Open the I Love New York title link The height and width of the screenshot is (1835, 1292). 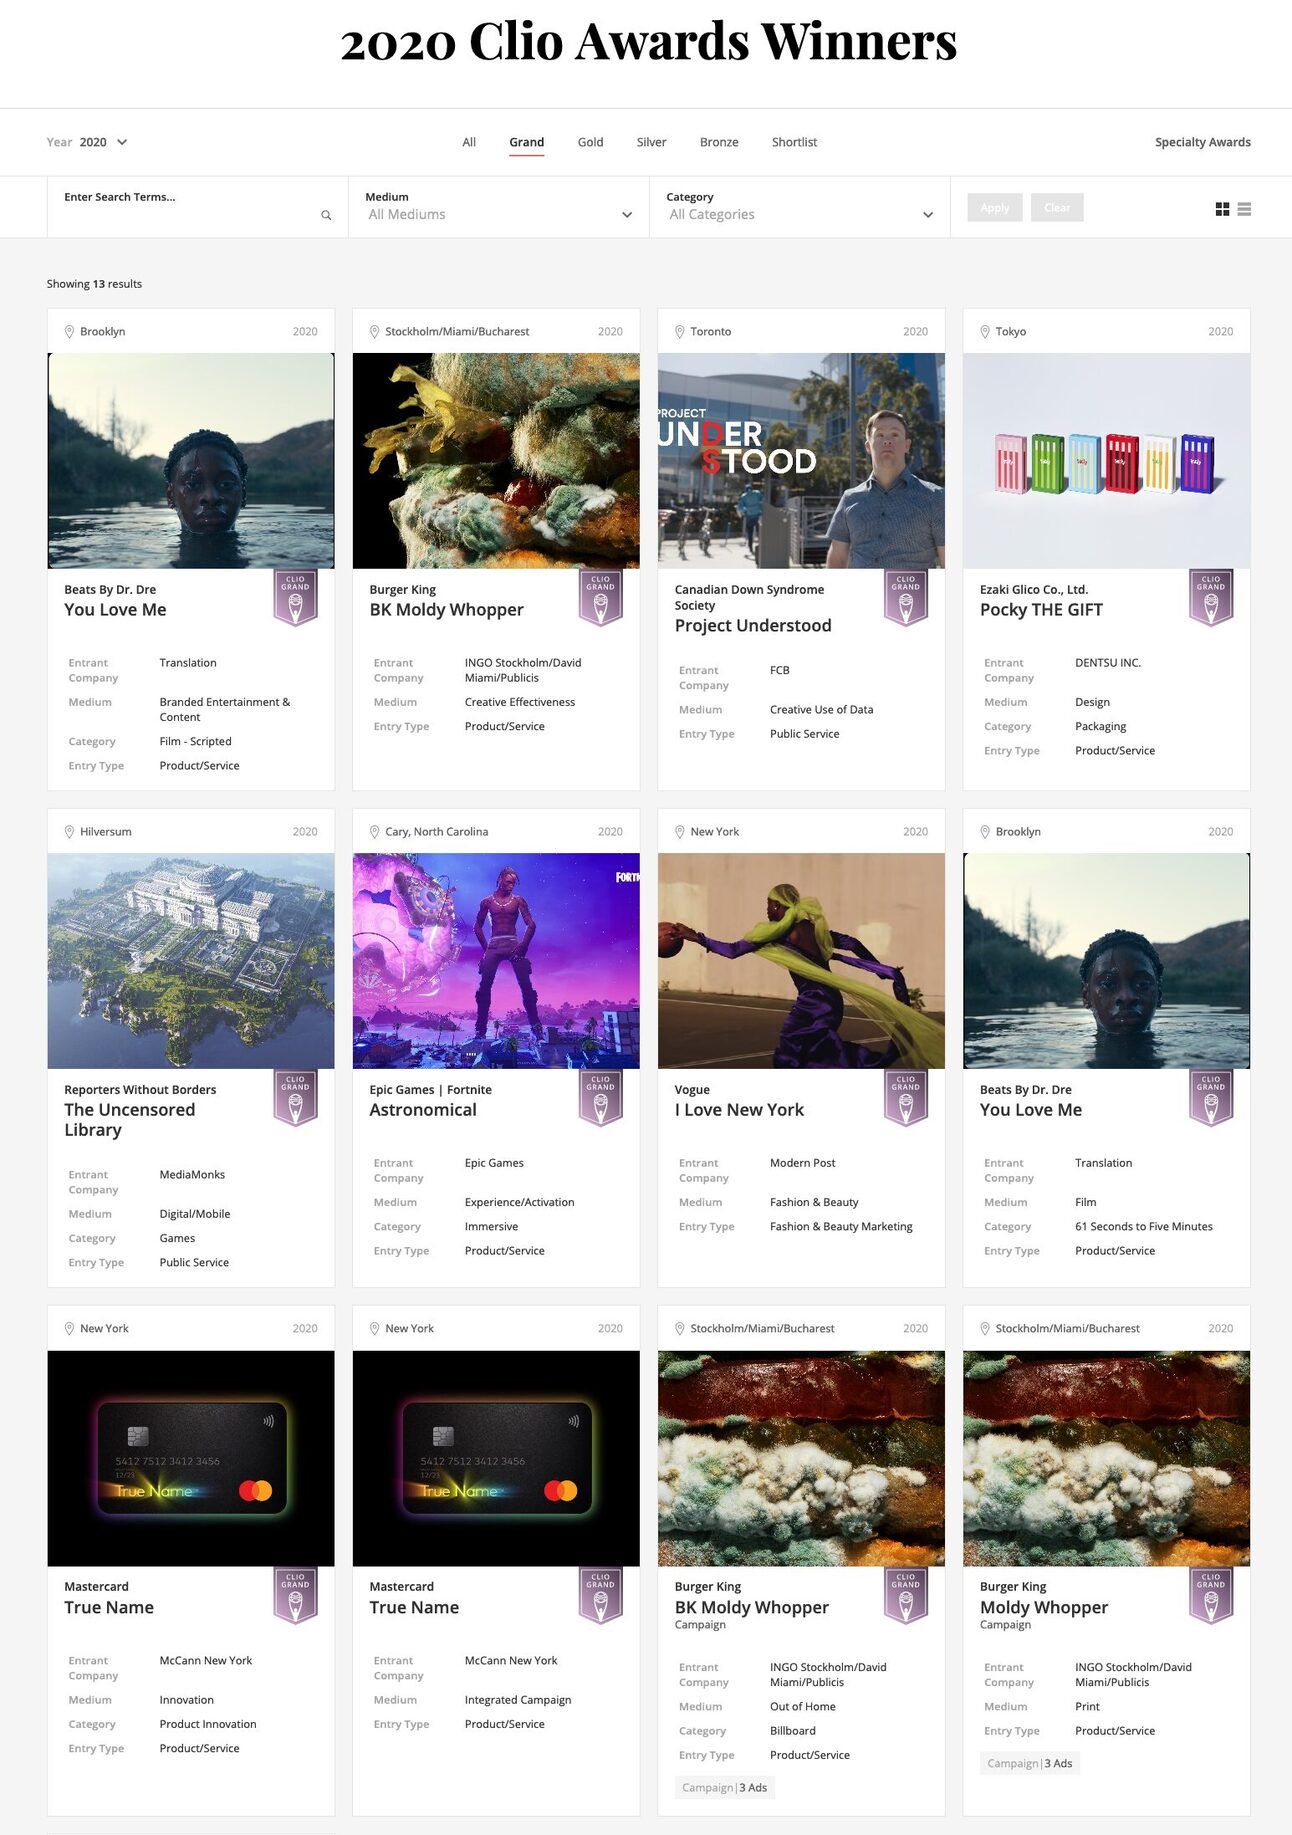tap(739, 1110)
